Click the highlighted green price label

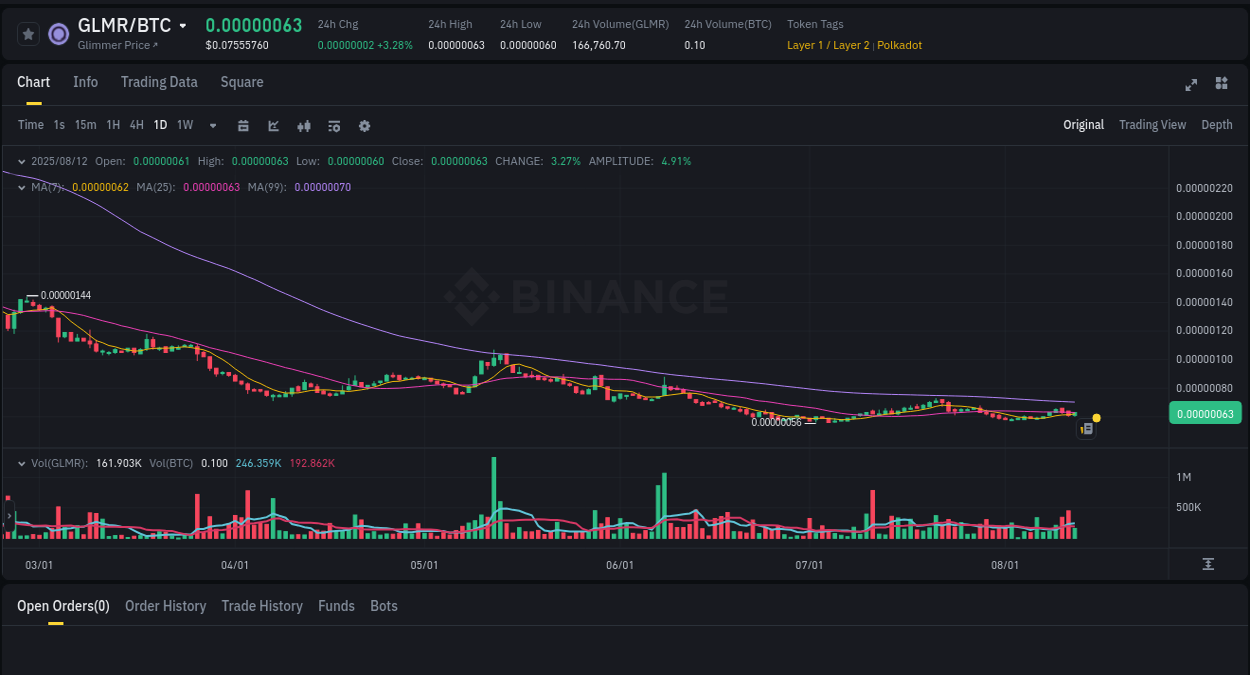point(1205,412)
